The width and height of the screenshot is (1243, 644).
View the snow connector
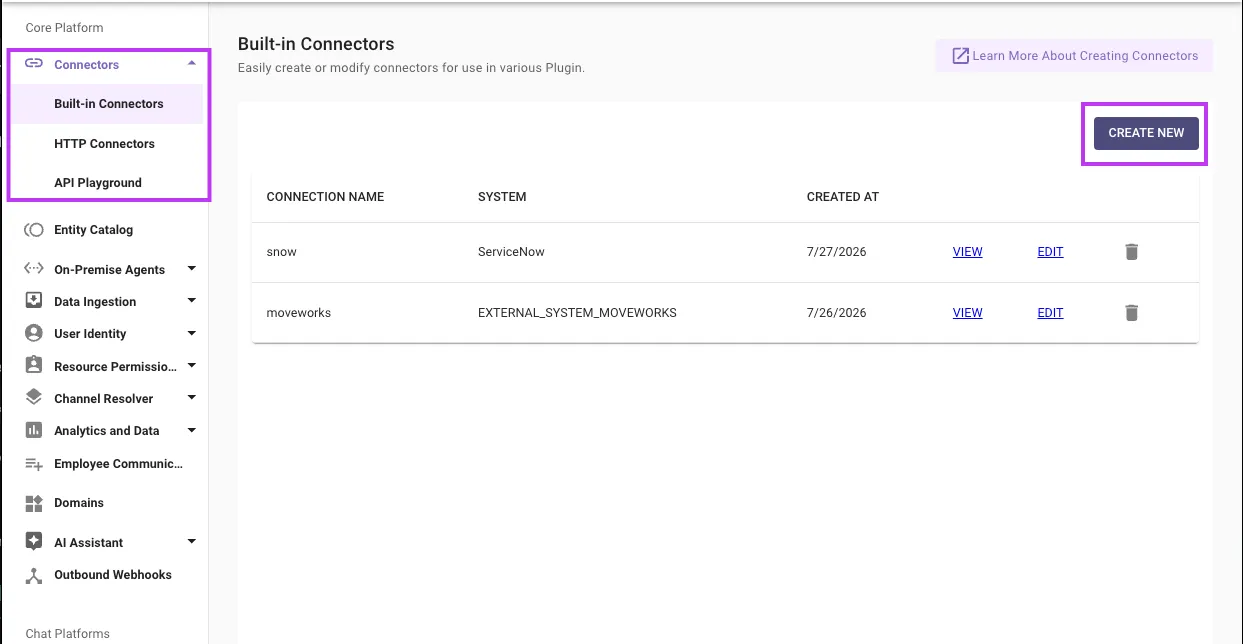click(967, 252)
